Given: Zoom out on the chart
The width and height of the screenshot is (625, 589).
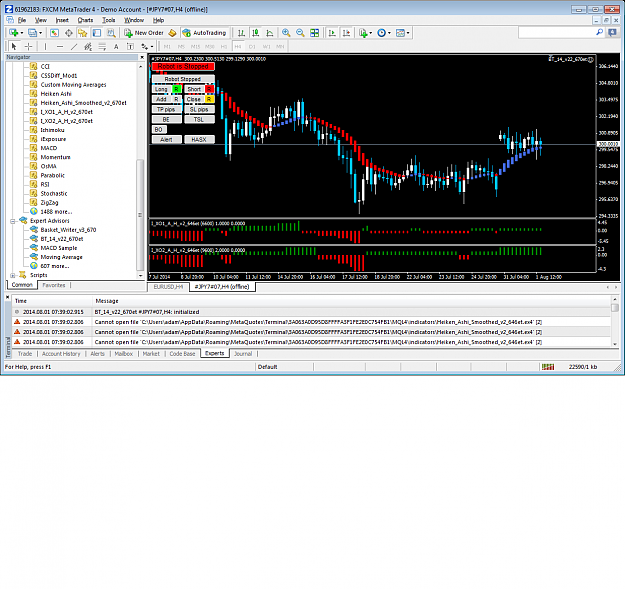Looking at the screenshot, I should [300, 33].
